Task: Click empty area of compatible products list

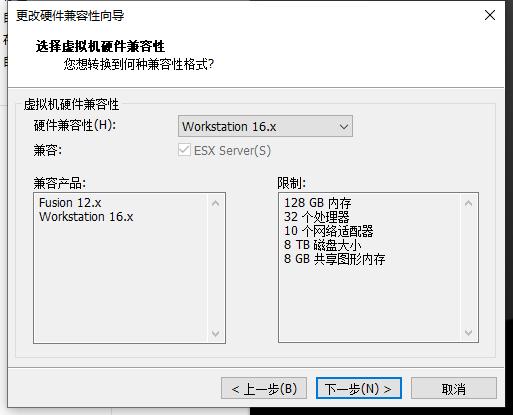Action: [x=122, y=283]
